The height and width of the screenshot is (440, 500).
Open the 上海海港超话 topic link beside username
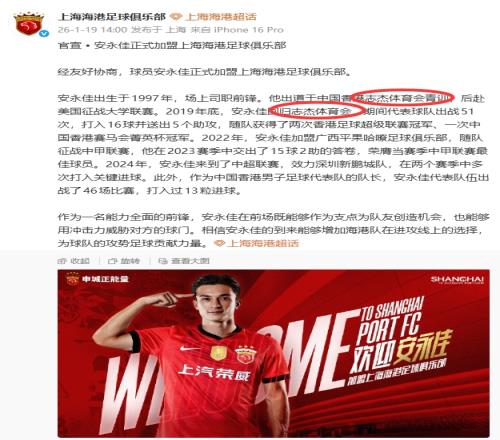[x=221, y=17]
